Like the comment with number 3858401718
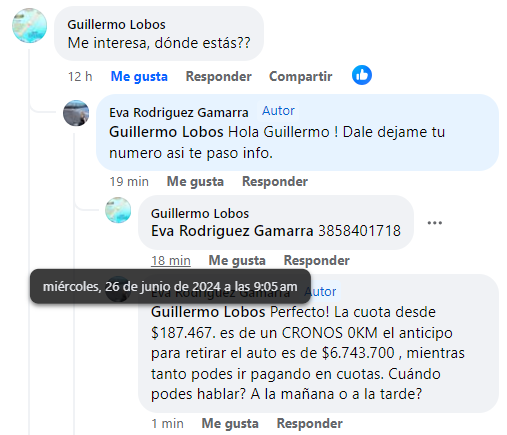 tap(237, 260)
